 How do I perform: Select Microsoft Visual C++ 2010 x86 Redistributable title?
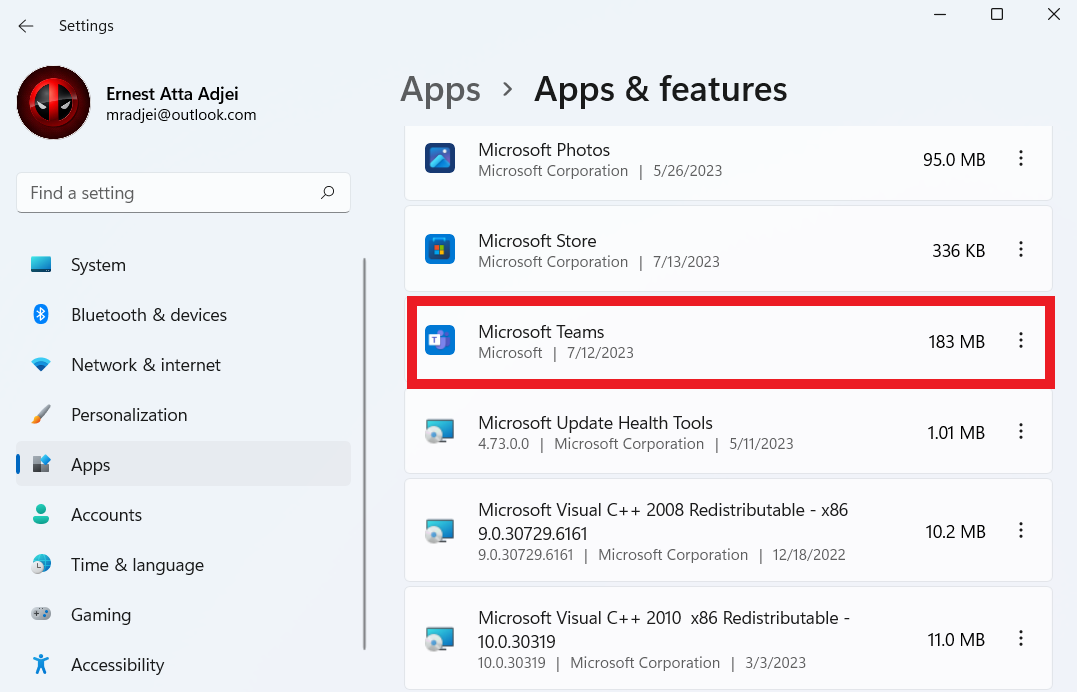click(x=664, y=629)
